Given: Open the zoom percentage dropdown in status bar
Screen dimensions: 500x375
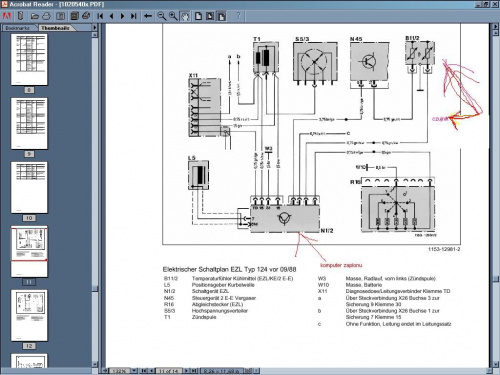Looking at the screenshot, I should coord(134,370).
